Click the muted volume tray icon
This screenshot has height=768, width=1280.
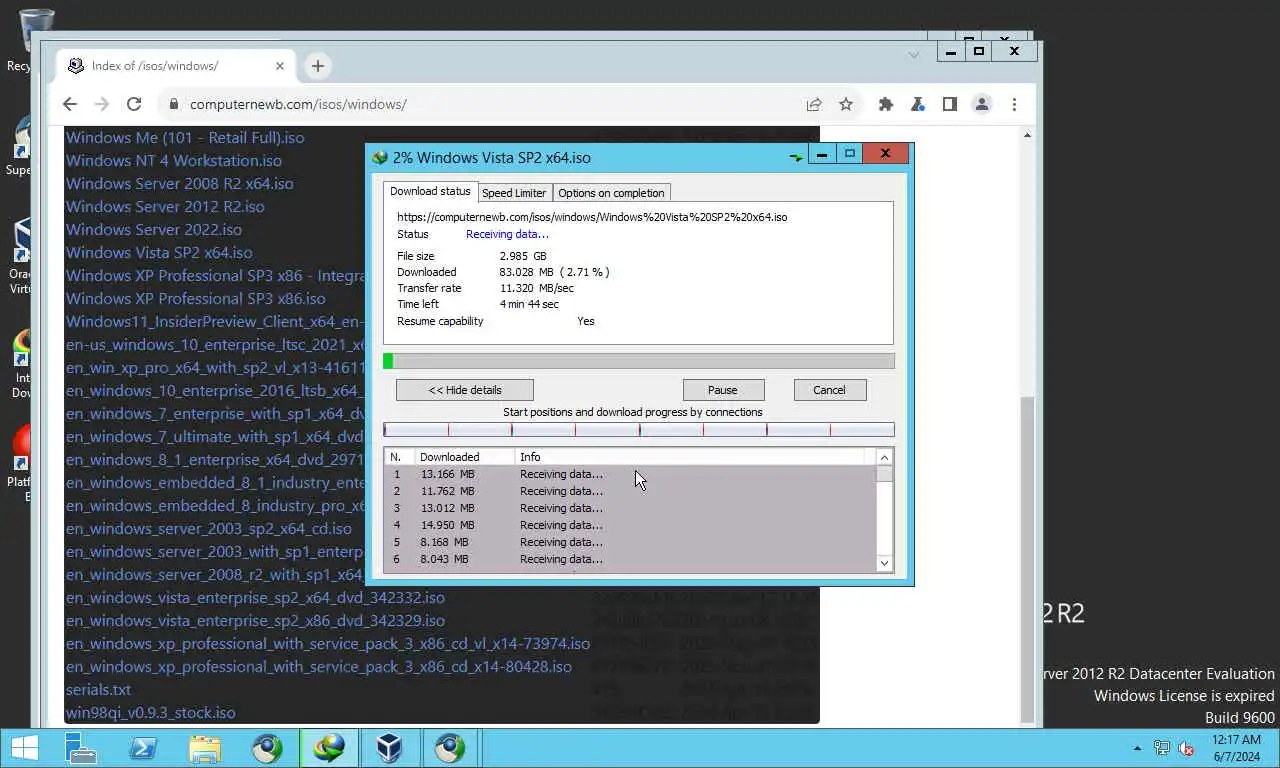1186,748
